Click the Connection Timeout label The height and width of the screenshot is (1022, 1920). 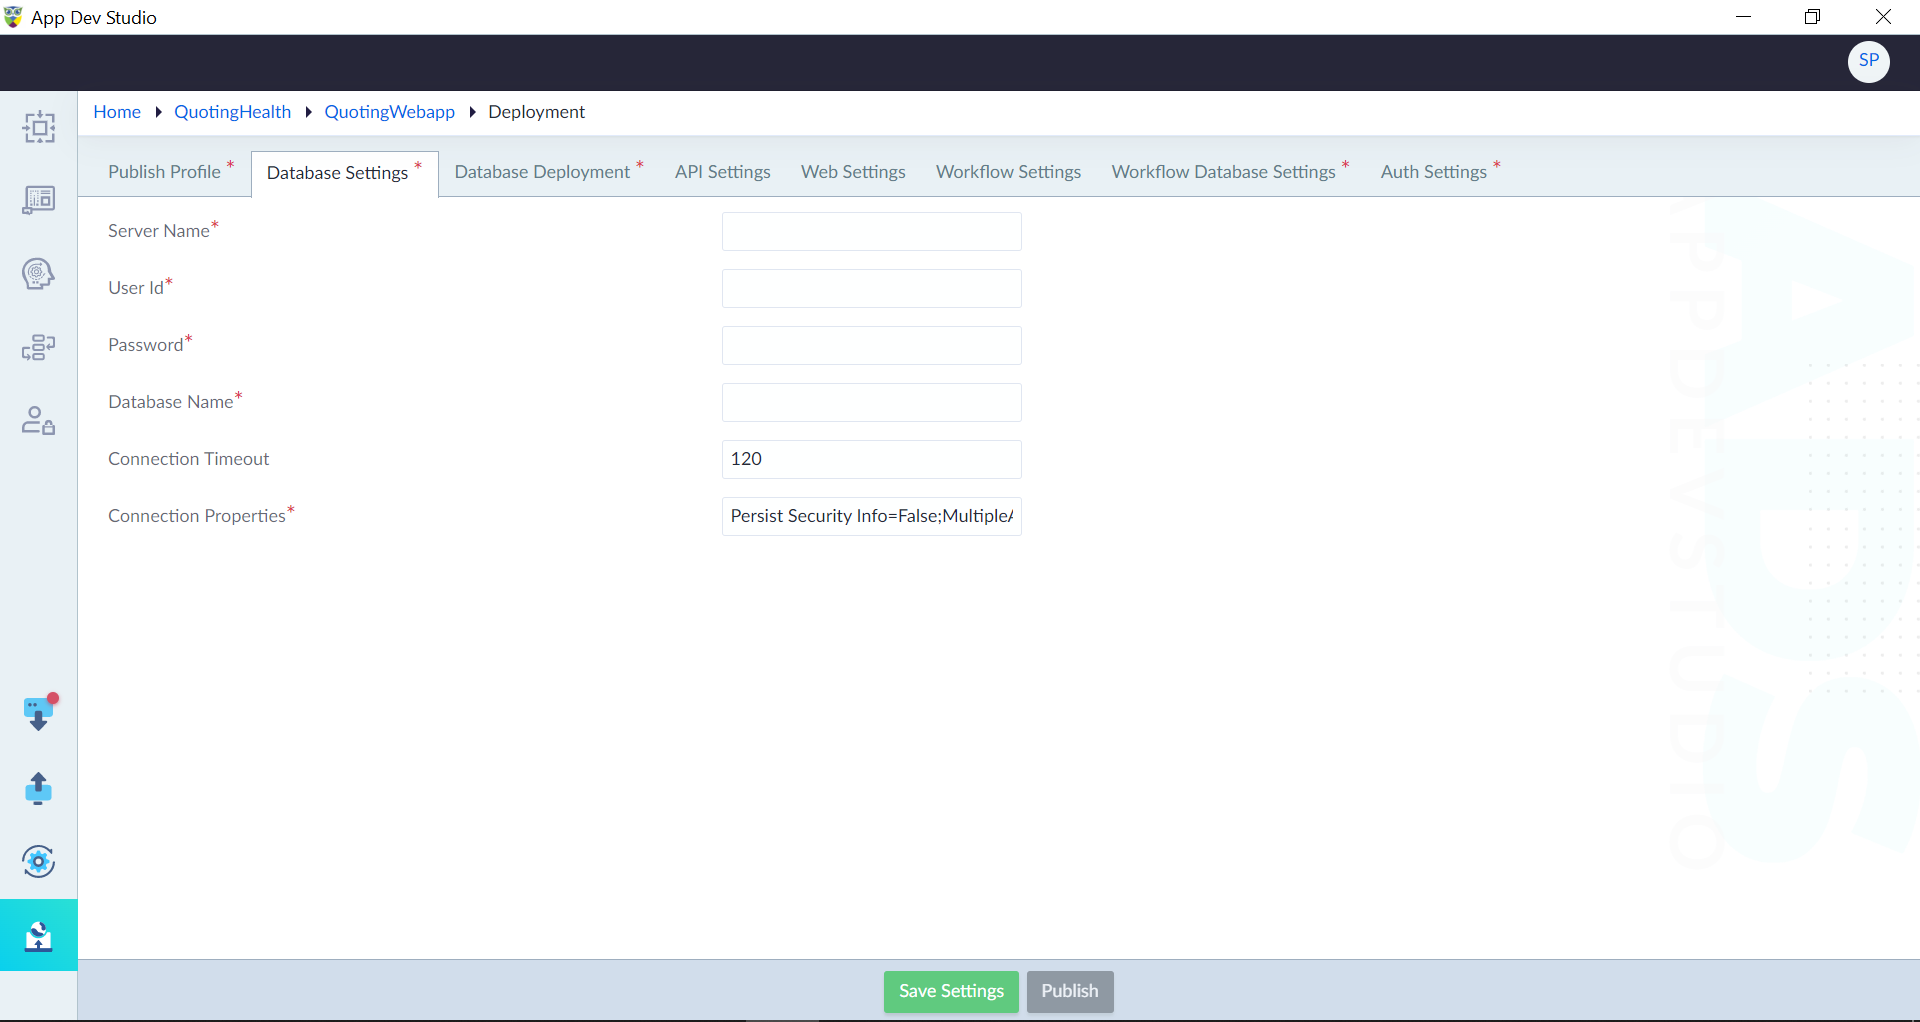click(189, 459)
